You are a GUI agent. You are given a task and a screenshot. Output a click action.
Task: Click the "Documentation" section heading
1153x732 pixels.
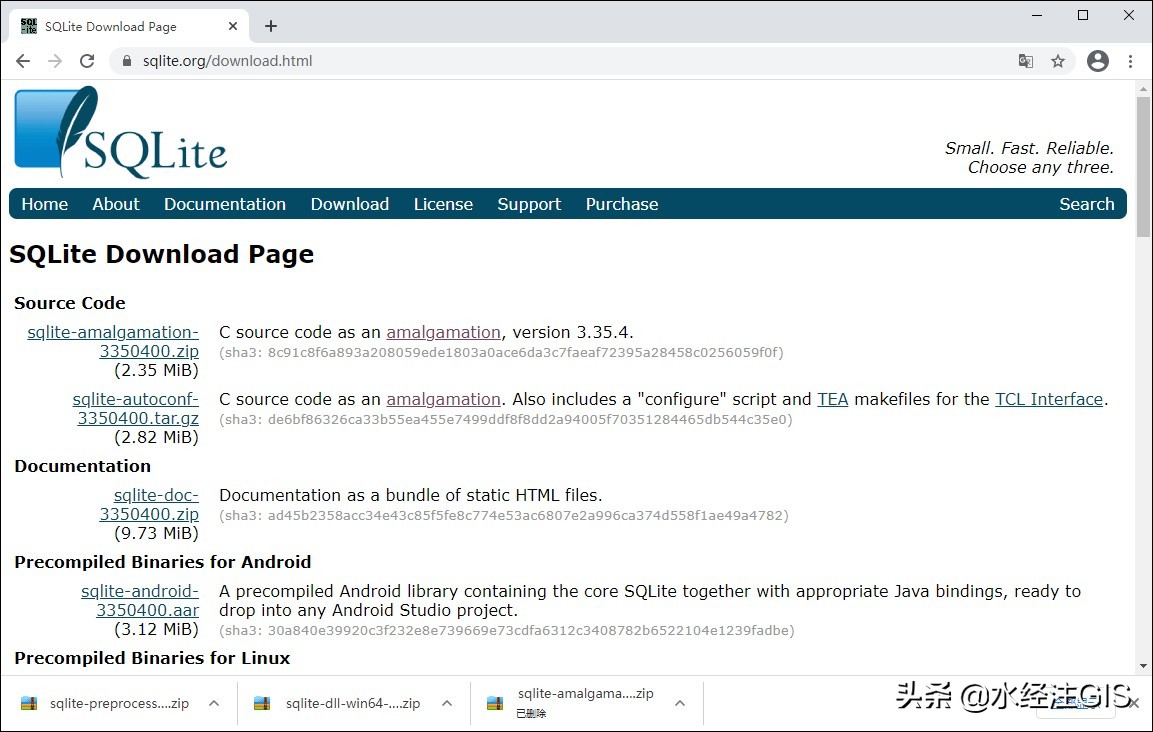[x=82, y=466]
